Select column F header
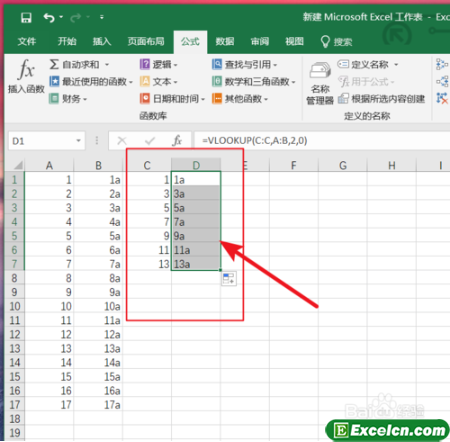Viewport: 450px width, 442px height. (294, 165)
